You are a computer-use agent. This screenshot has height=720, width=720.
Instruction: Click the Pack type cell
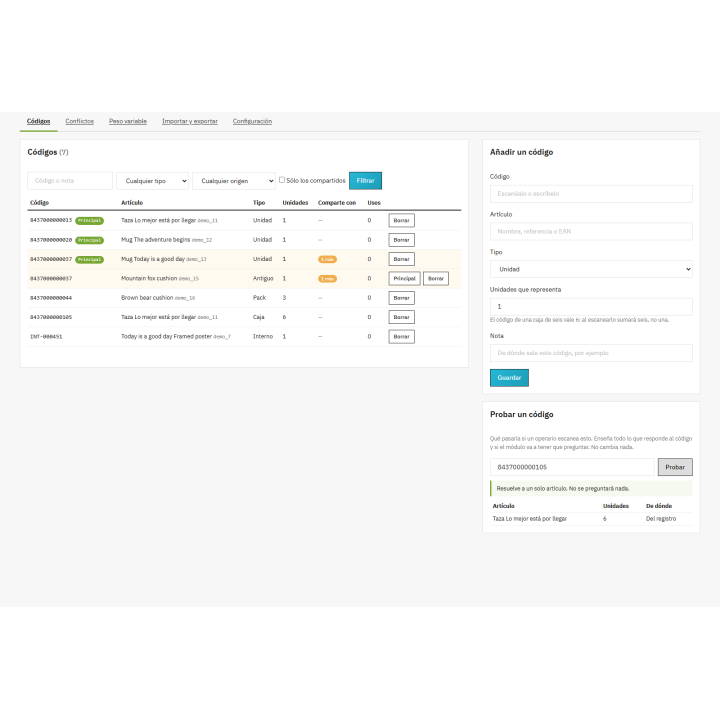[259, 298]
